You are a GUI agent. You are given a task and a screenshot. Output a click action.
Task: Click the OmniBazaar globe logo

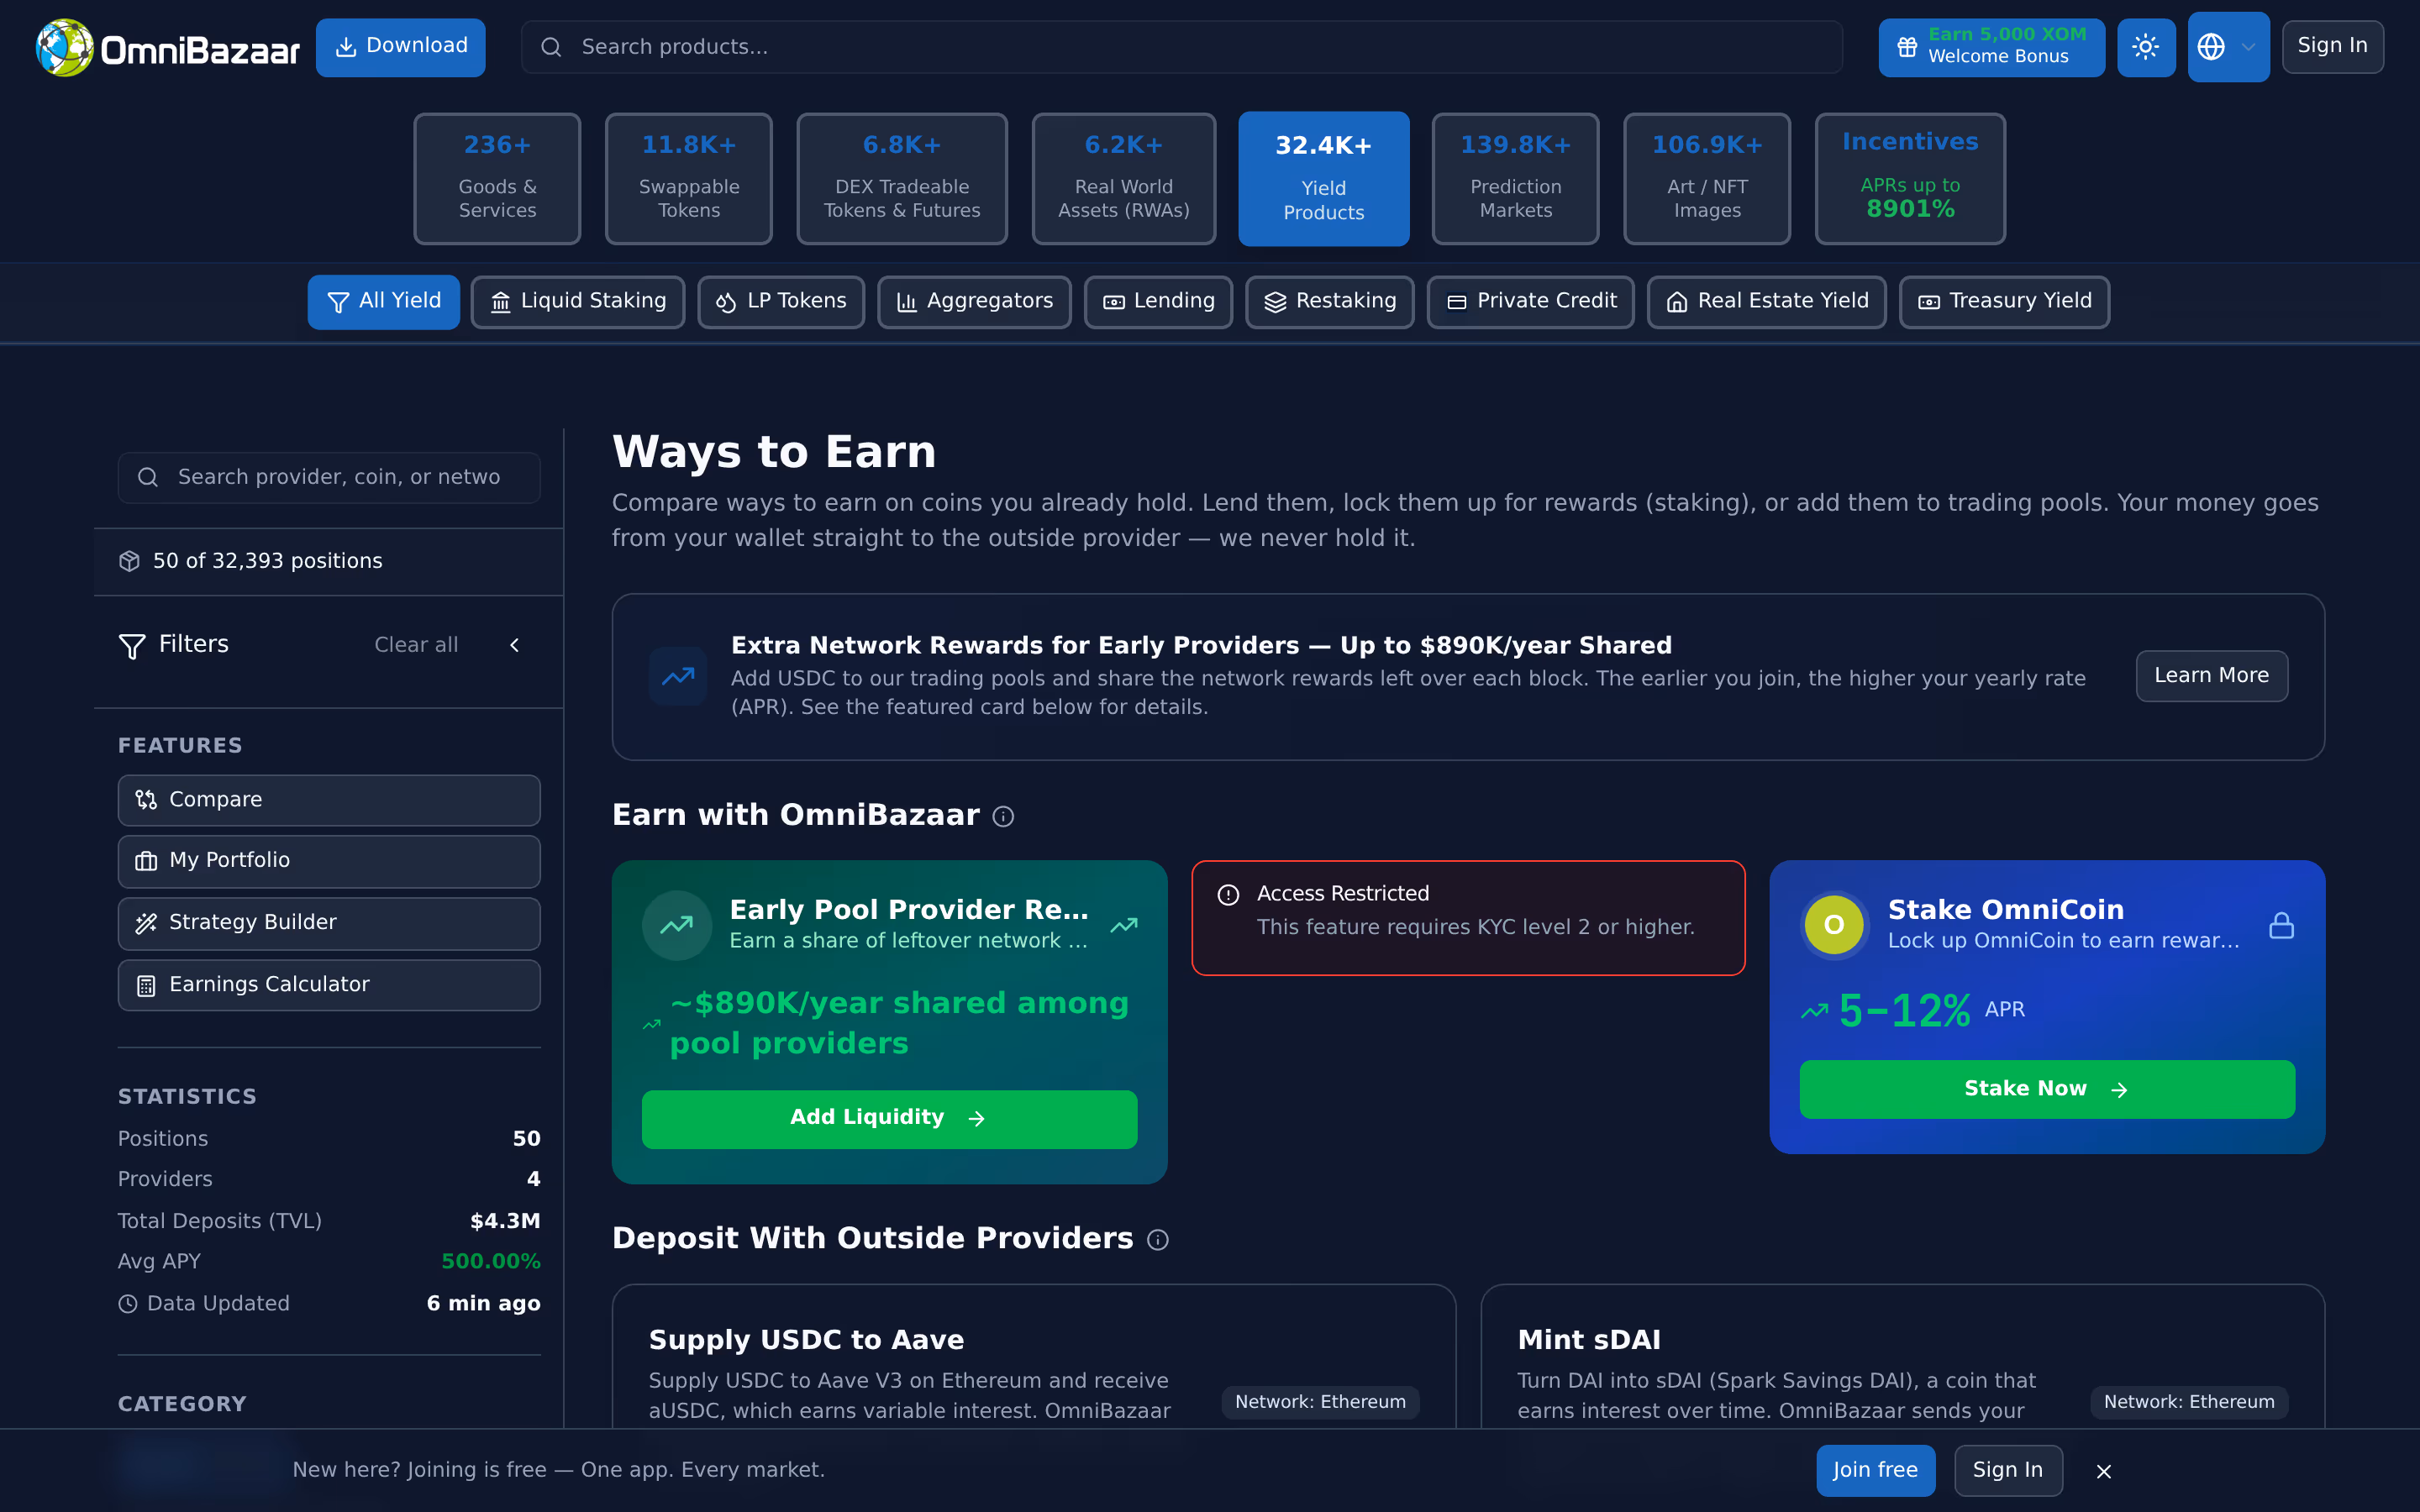pos(65,47)
